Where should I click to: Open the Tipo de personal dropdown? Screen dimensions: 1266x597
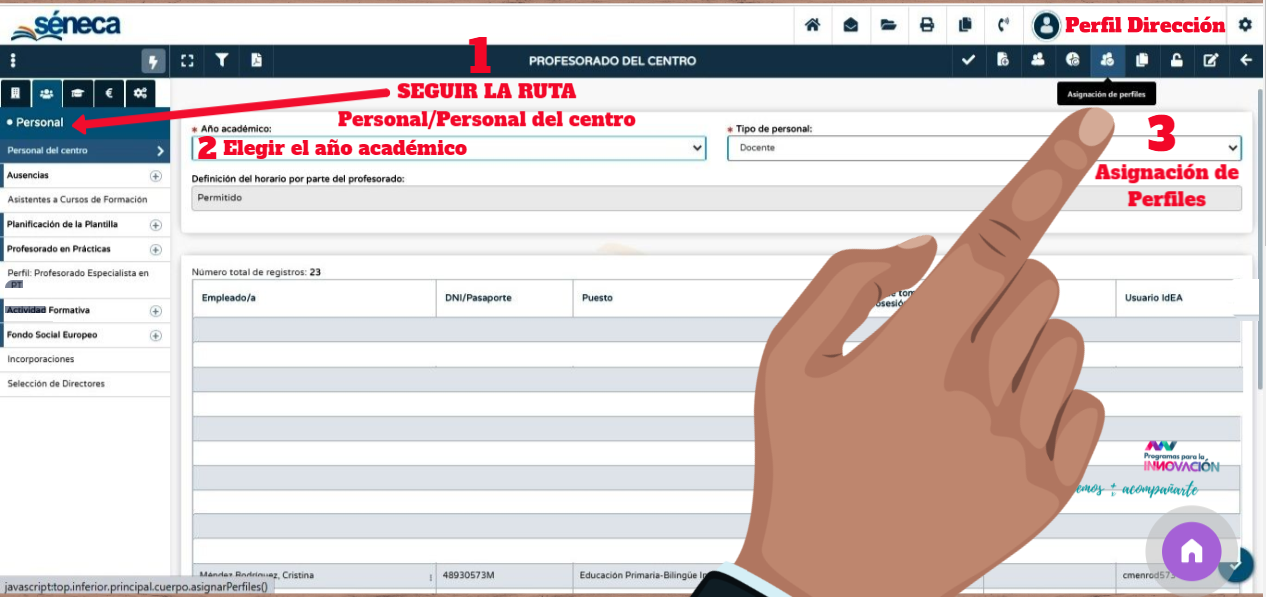(984, 148)
